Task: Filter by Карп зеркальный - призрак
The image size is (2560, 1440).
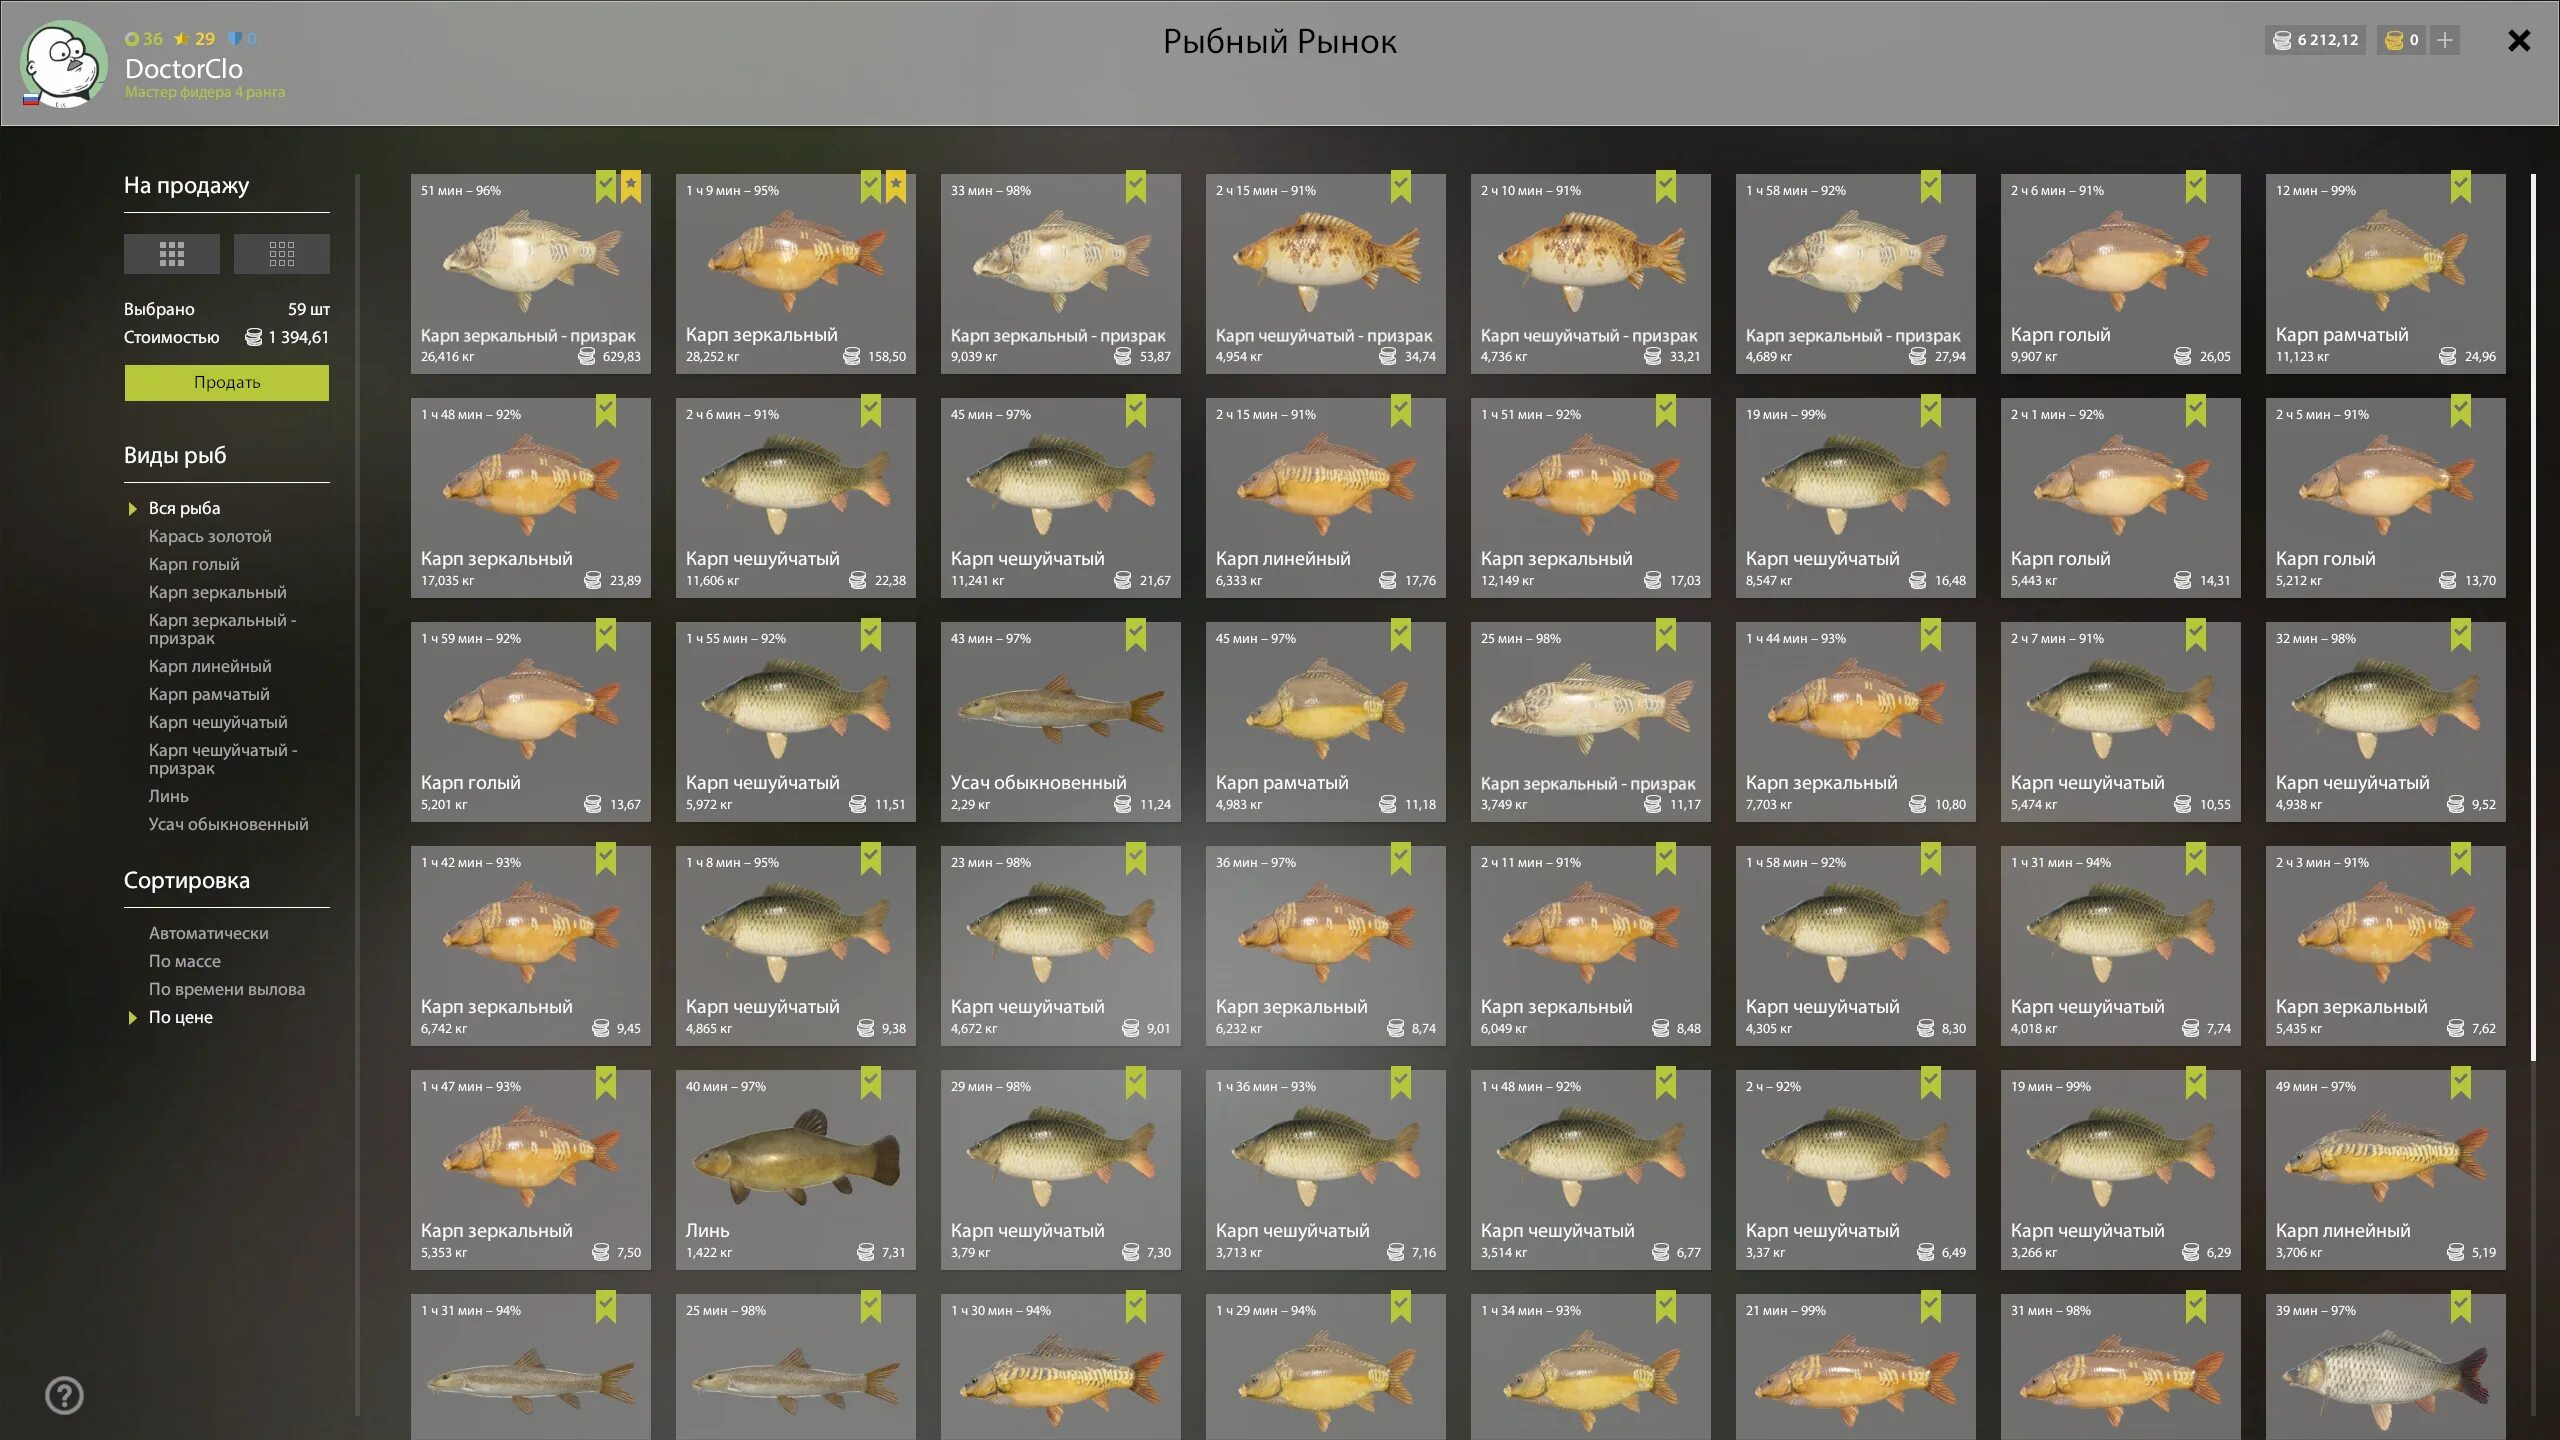Action: (222, 629)
